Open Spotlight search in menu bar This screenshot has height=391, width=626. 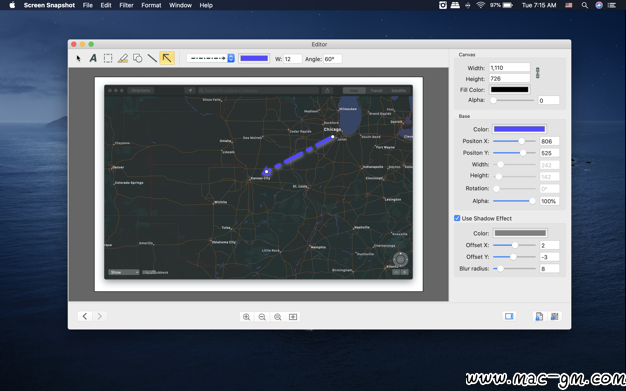pyautogui.click(x=584, y=5)
